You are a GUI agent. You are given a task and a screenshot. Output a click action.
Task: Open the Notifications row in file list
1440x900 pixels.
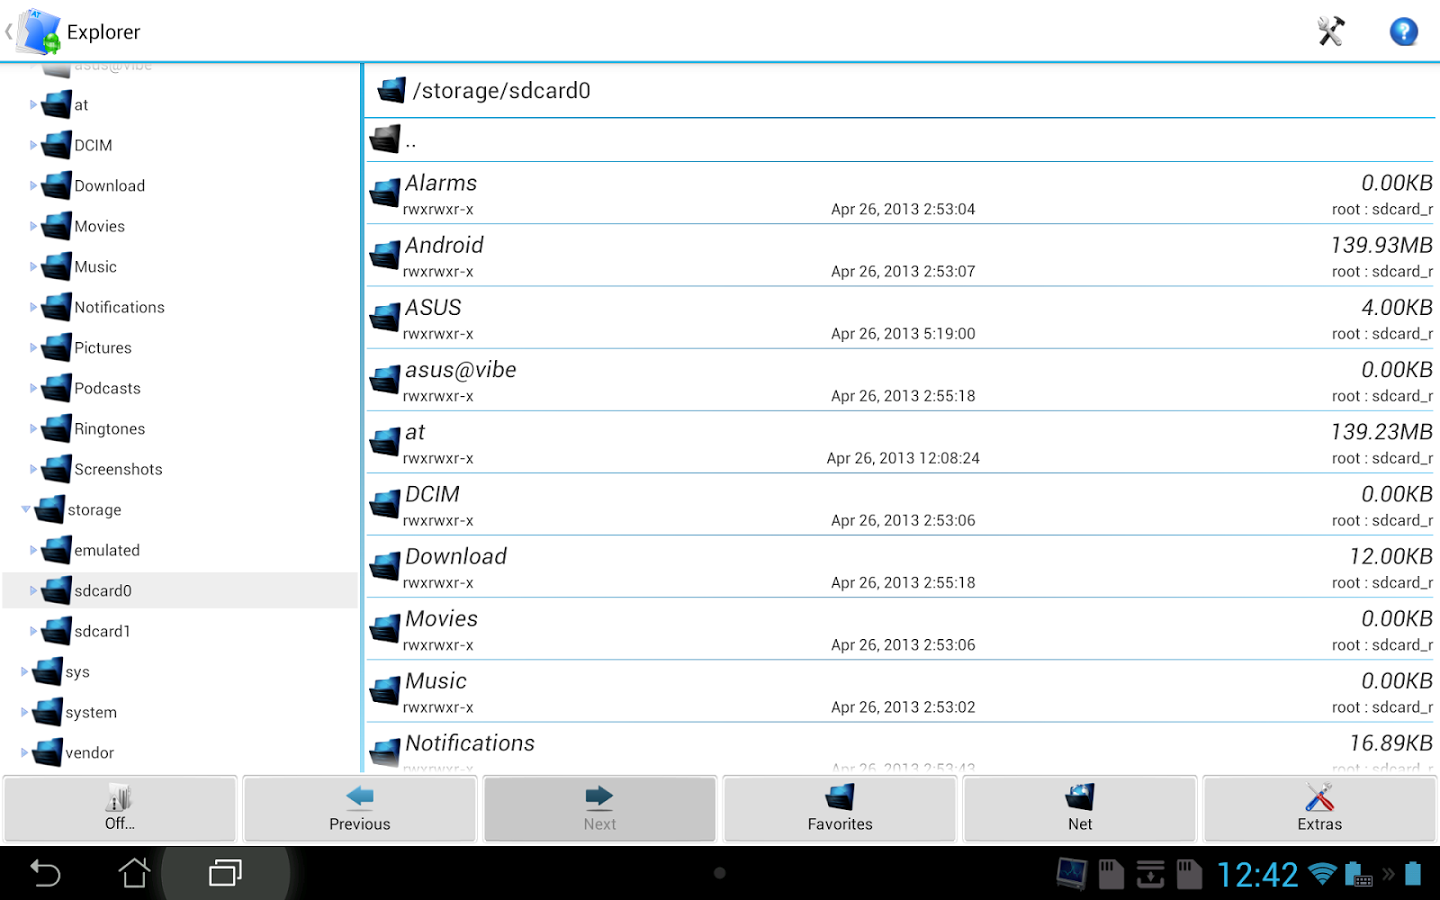(900, 748)
